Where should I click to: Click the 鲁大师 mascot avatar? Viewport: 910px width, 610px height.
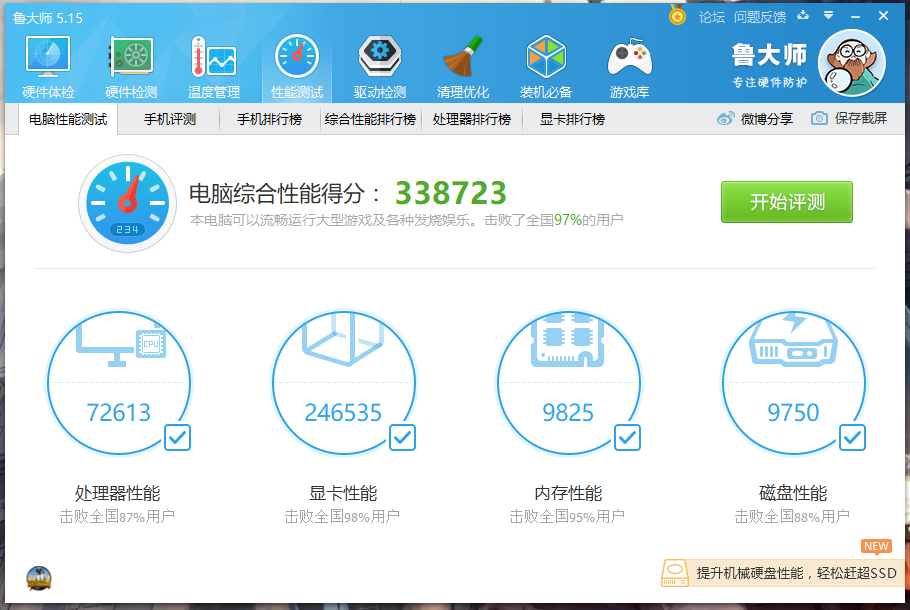coord(851,63)
